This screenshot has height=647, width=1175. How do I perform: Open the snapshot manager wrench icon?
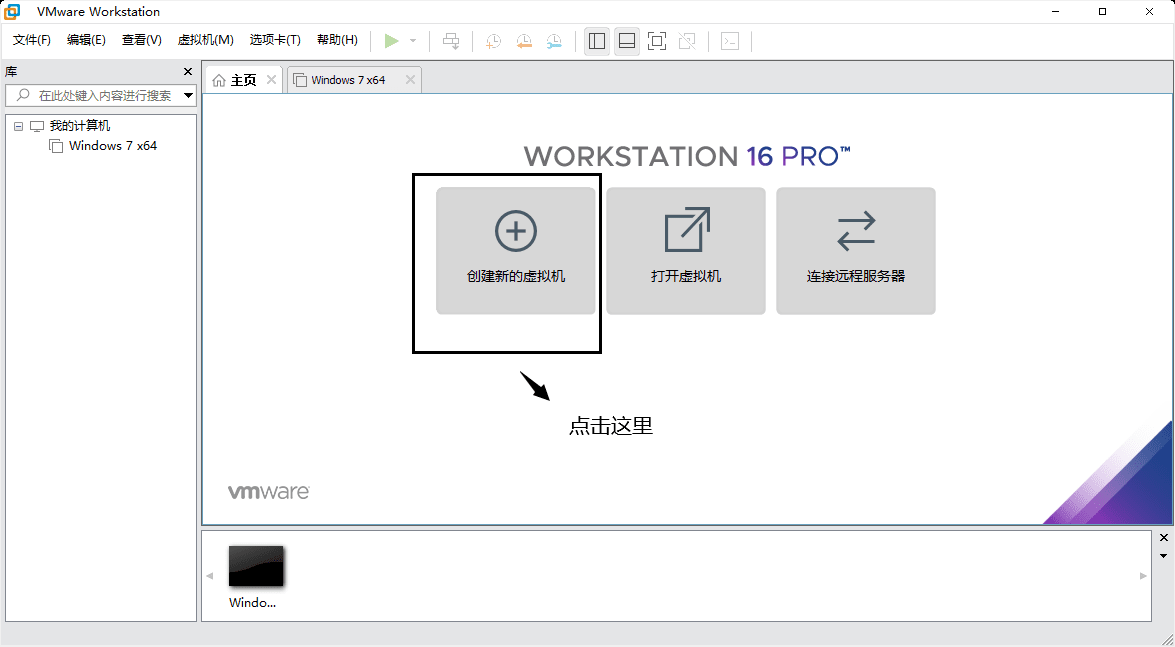coord(554,40)
